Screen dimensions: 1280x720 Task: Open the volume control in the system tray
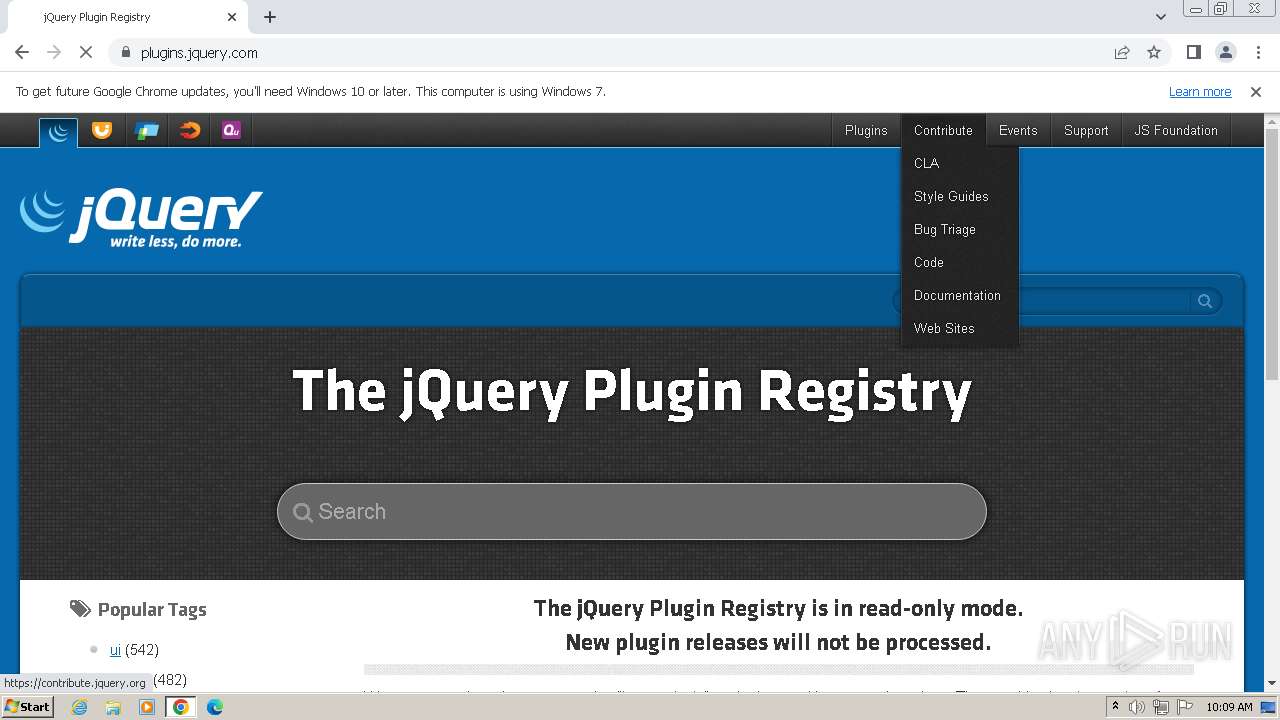coord(1137,707)
